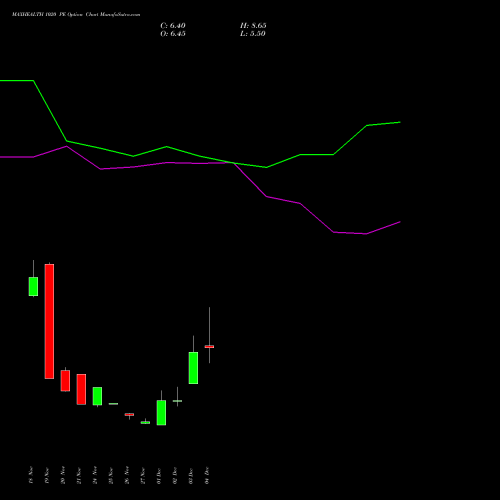Viewport: 500px width, 500px height.
Task: Select the 21 Nov date label
Action: (79, 475)
